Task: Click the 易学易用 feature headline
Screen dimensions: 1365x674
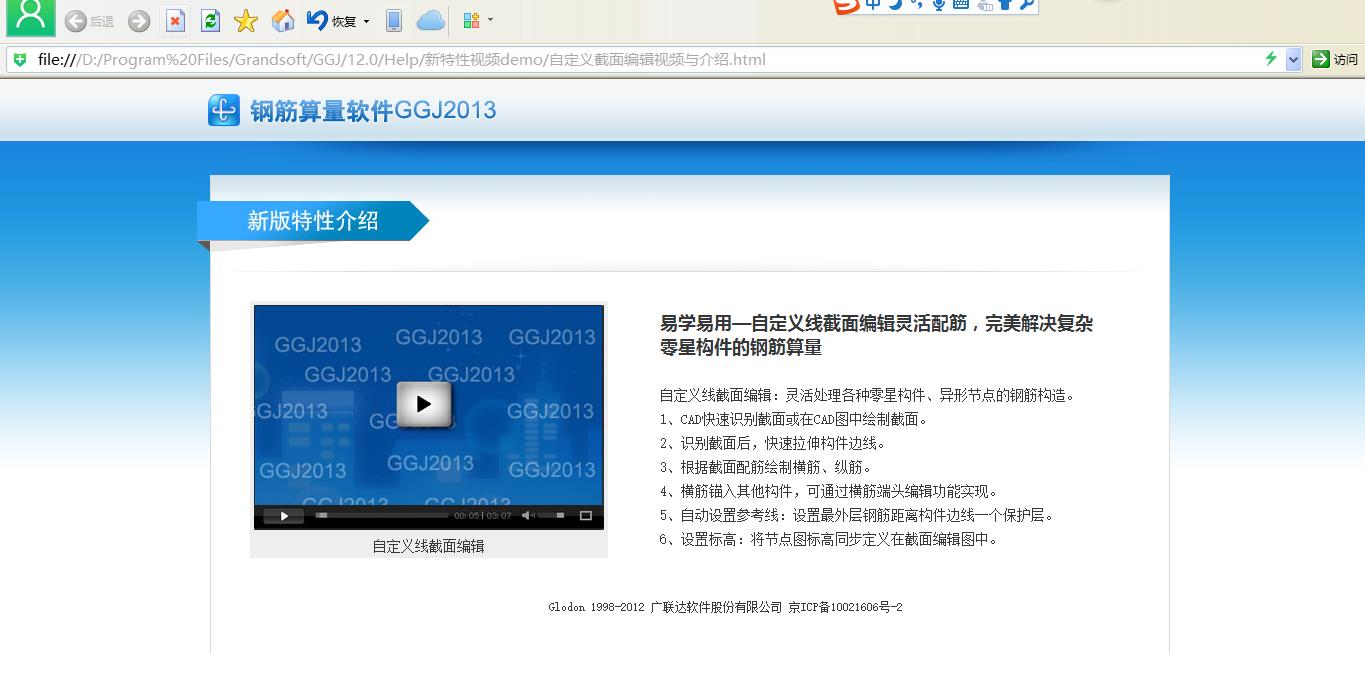Action: tap(876, 336)
